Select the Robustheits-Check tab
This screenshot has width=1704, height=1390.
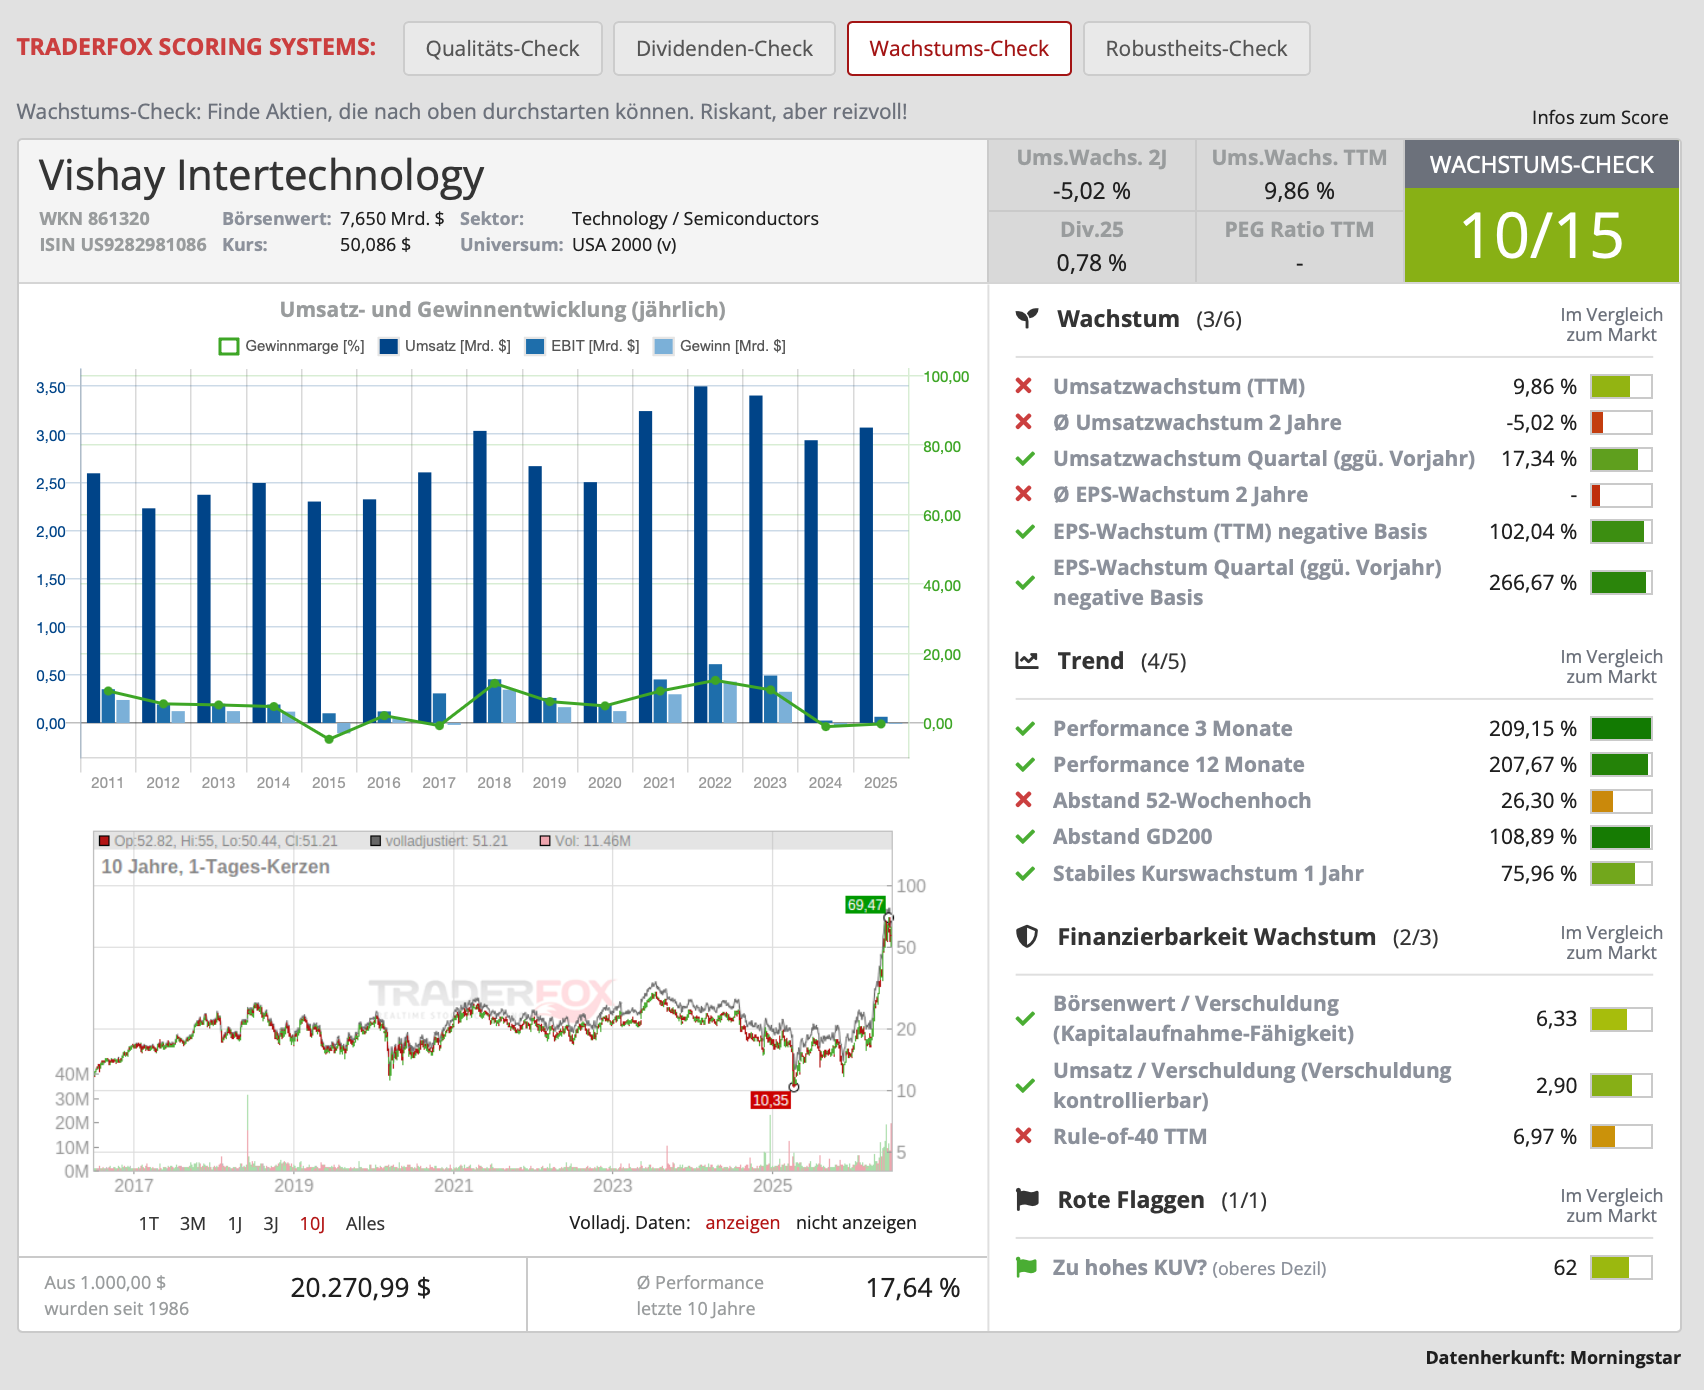pos(1197,49)
